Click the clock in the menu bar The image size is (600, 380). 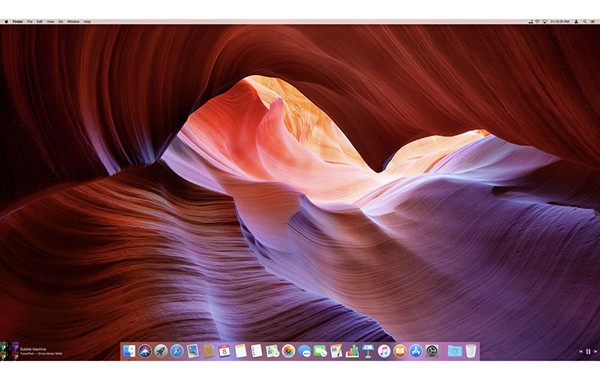560,21
